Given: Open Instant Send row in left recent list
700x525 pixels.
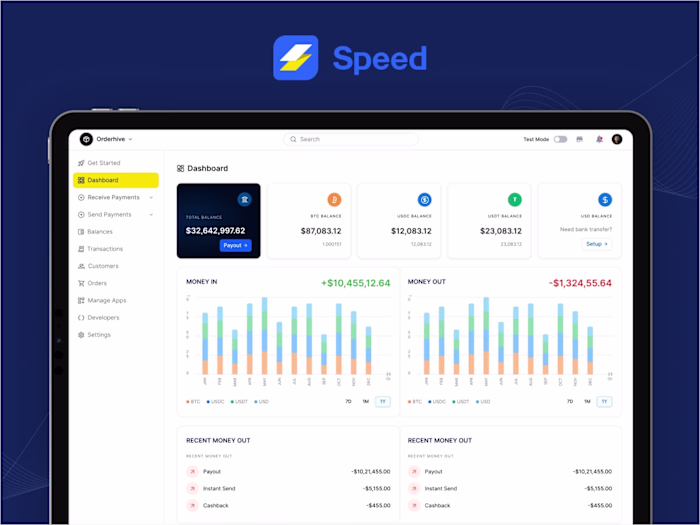Looking at the screenshot, I should pos(288,488).
